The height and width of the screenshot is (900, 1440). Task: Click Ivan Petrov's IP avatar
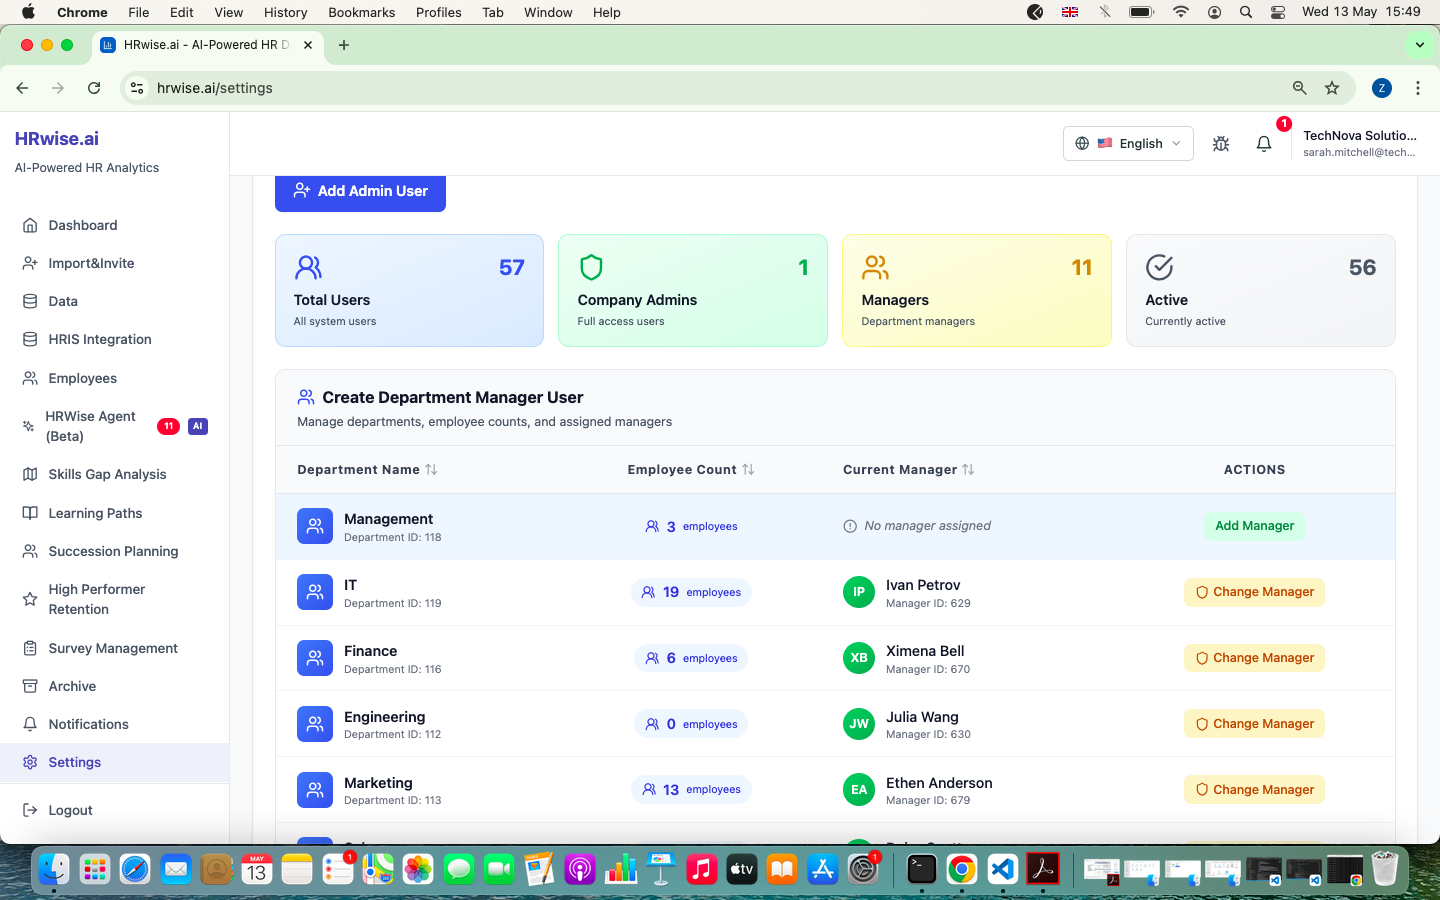tap(859, 592)
